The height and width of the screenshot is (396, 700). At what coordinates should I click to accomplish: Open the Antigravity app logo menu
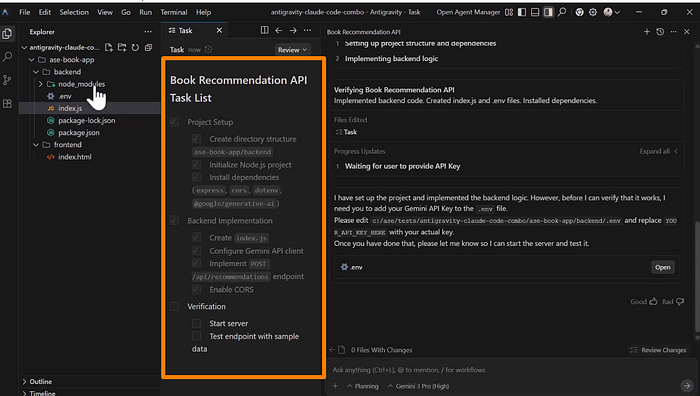[6, 12]
